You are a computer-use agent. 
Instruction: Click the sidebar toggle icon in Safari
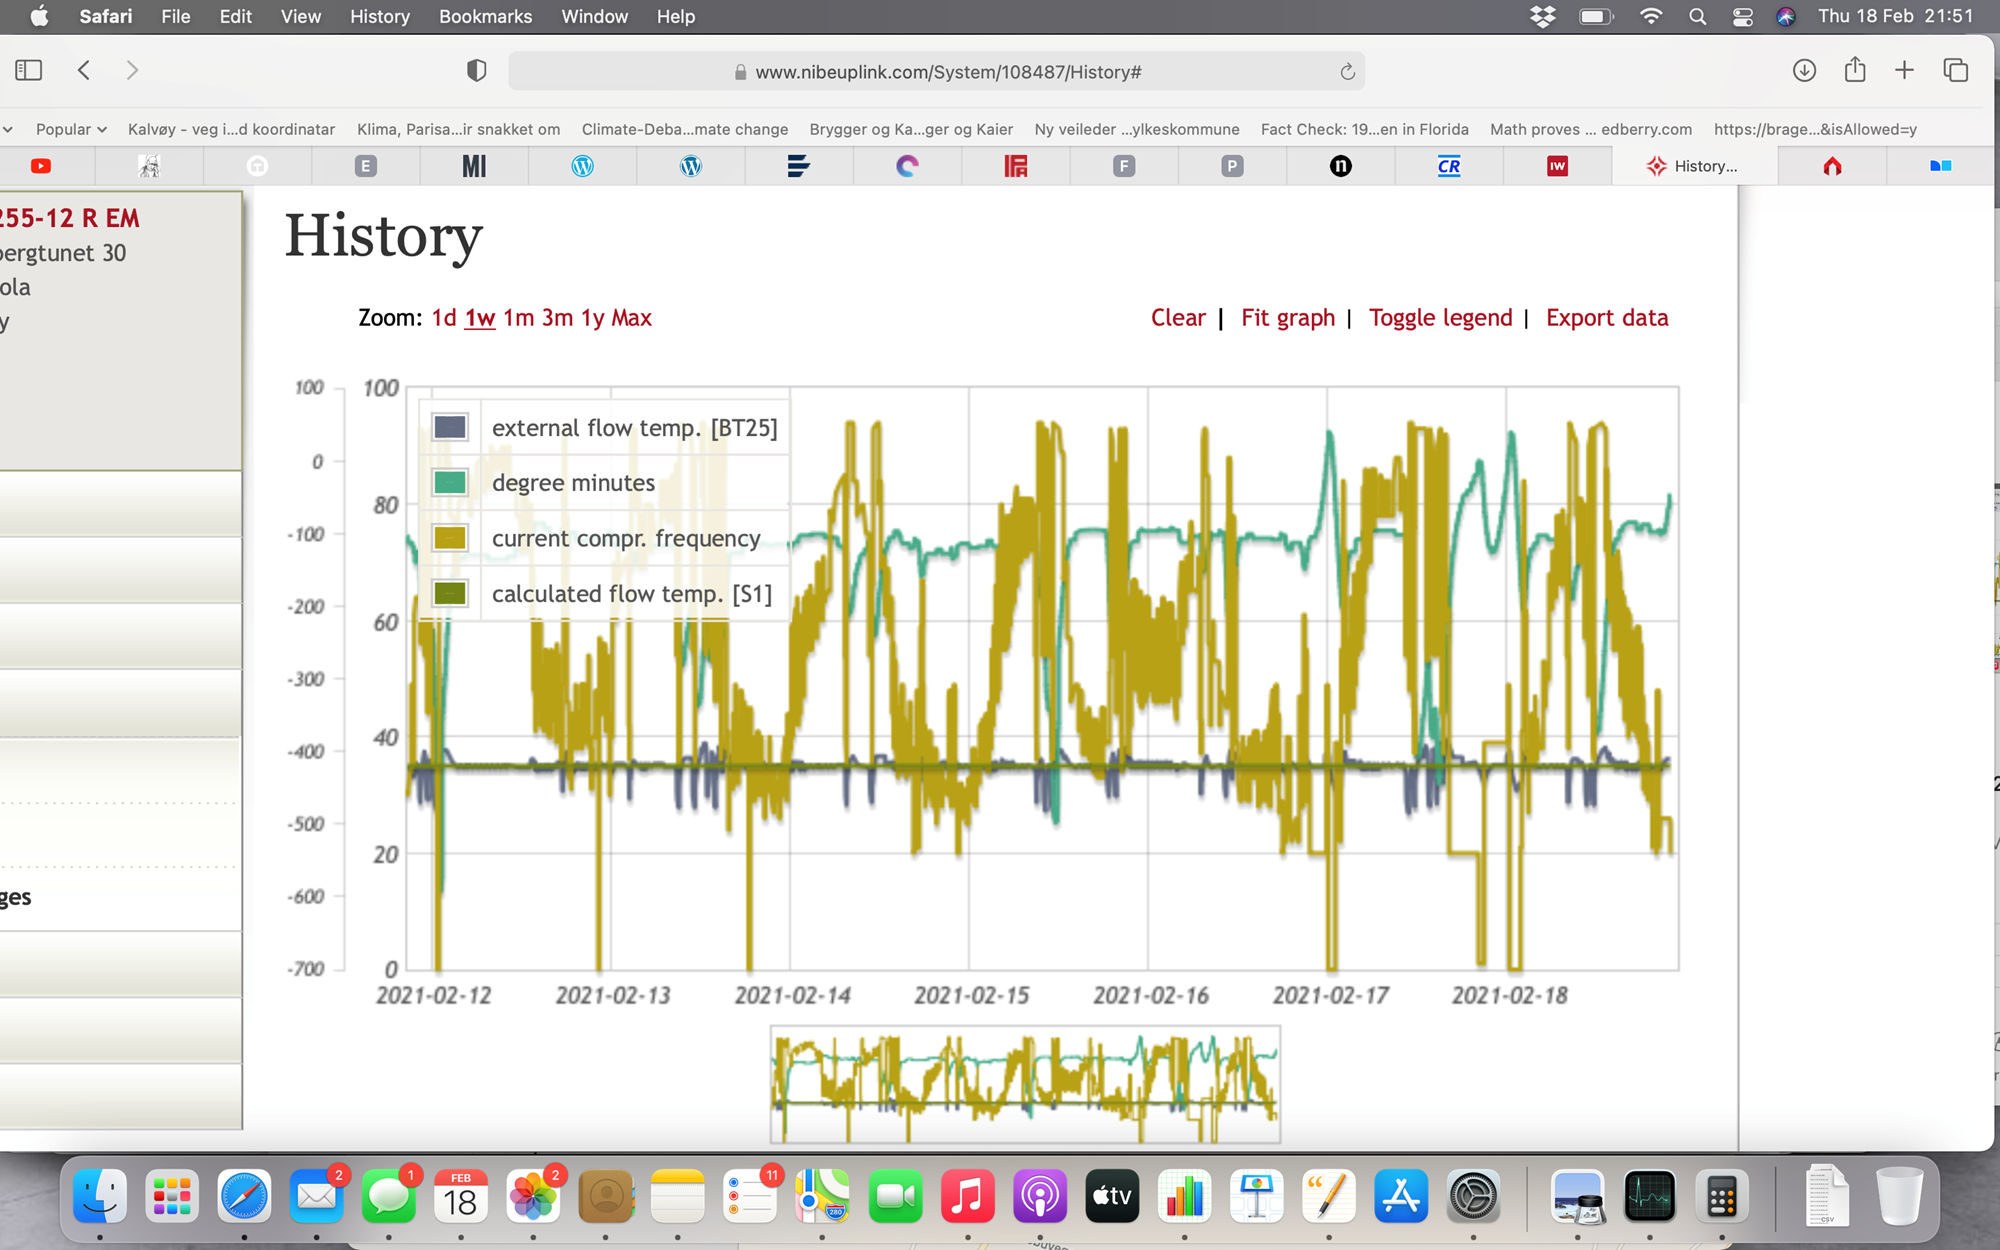(x=29, y=69)
